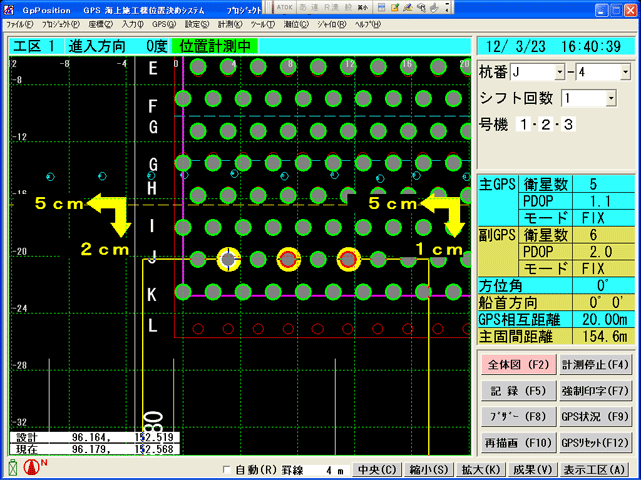641x480 pixels.
Task: Click the 計測停止(F4) button
Action: 595,365
